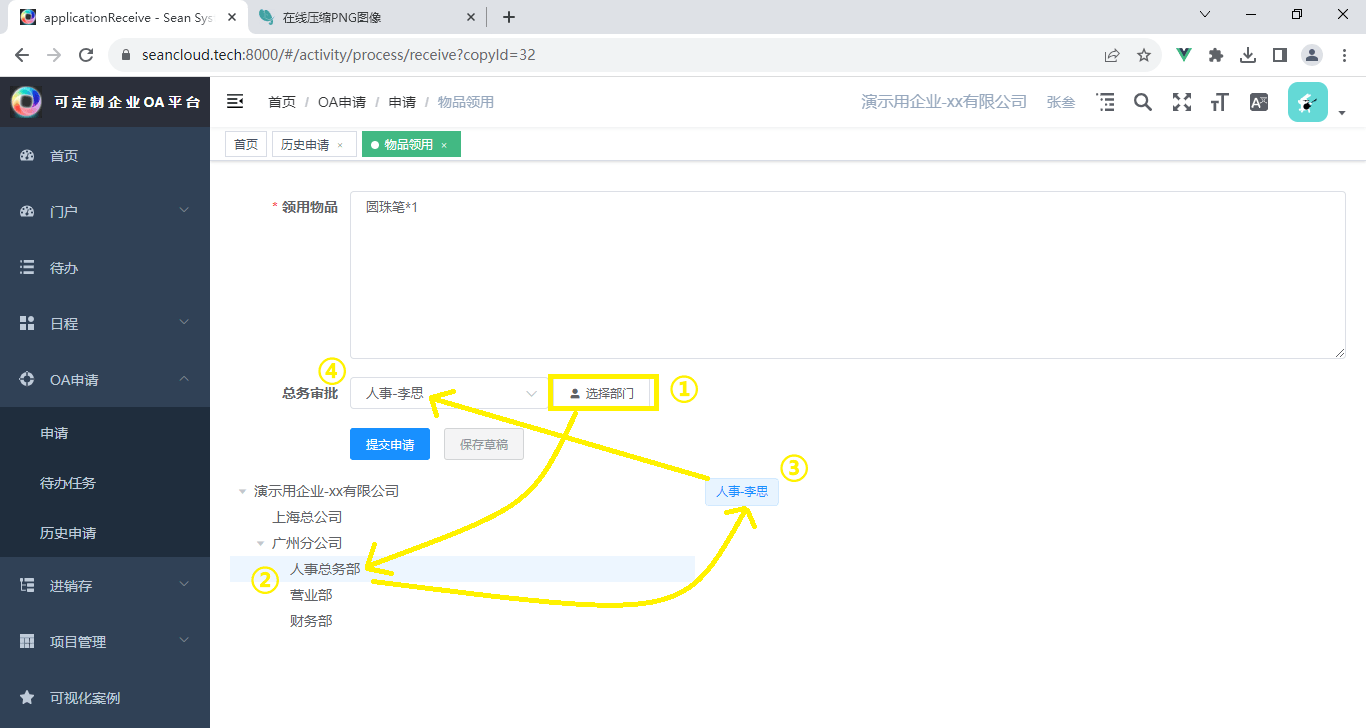Select the 人事-李思 person tag

click(x=742, y=492)
